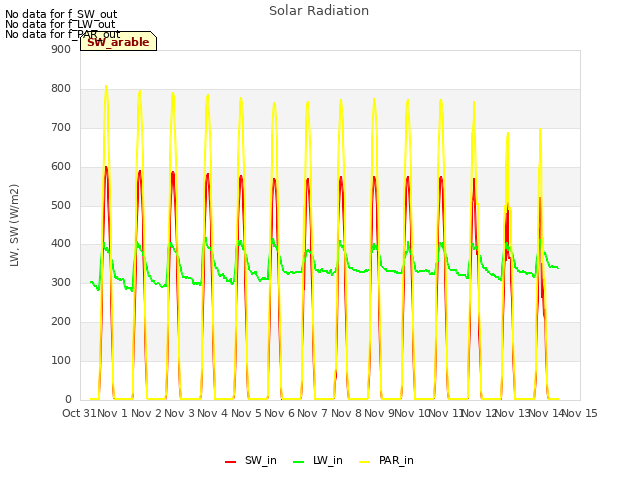Click the Nov 15 x-axis tick label
This screenshot has width=640, height=480.
point(580,413)
